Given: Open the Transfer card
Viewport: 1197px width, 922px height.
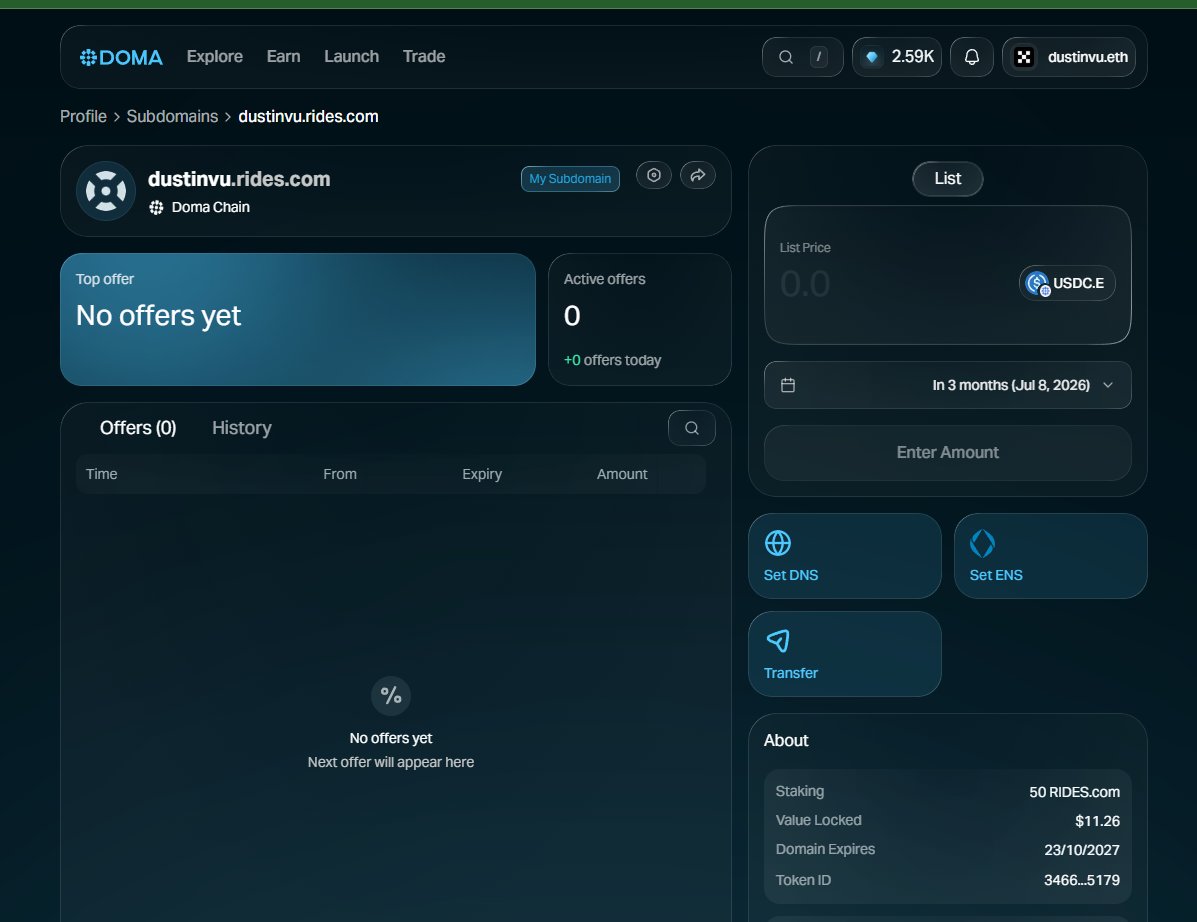Looking at the screenshot, I should [845, 654].
